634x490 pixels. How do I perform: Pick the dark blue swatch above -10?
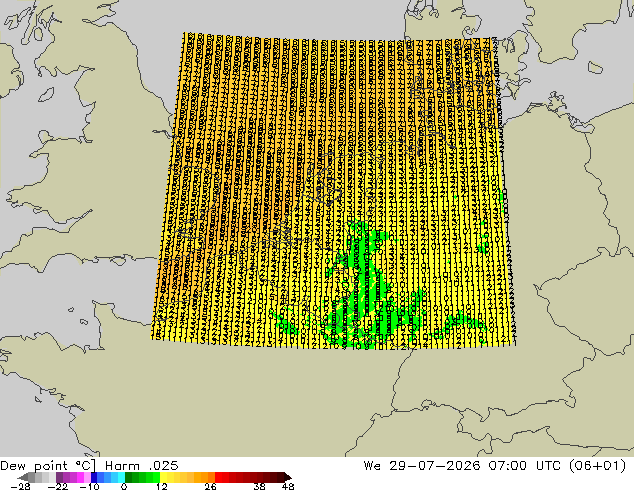tap(94, 477)
